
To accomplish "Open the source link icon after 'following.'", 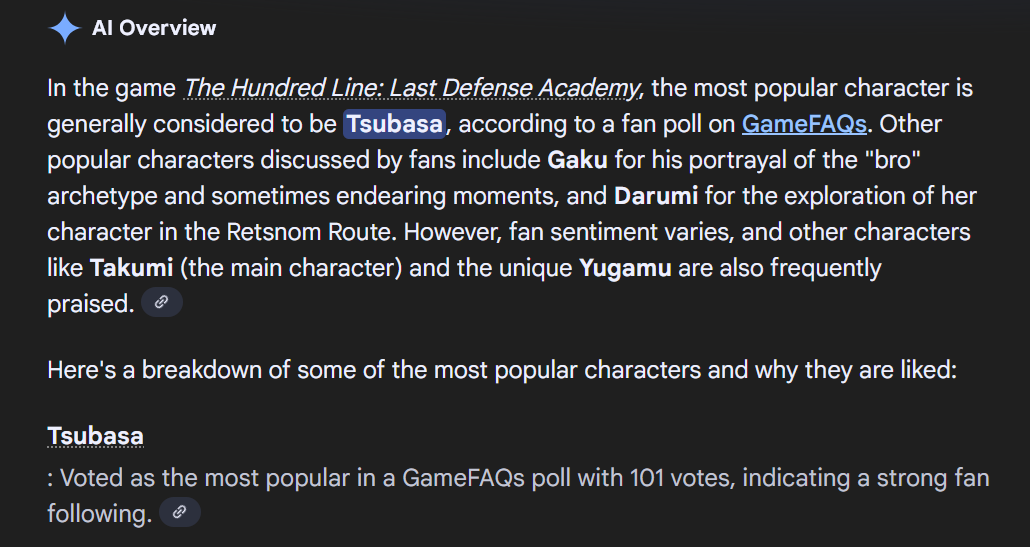I will pyautogui.click(x=179, y=512).
